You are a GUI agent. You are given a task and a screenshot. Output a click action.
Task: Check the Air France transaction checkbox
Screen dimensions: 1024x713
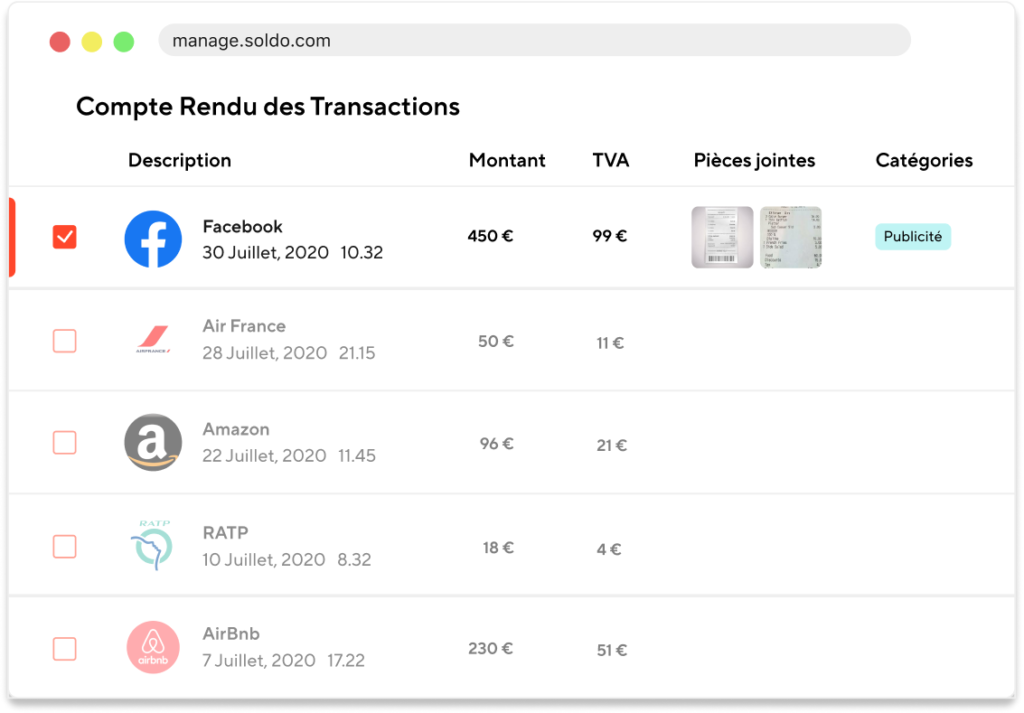pos(65,341)
